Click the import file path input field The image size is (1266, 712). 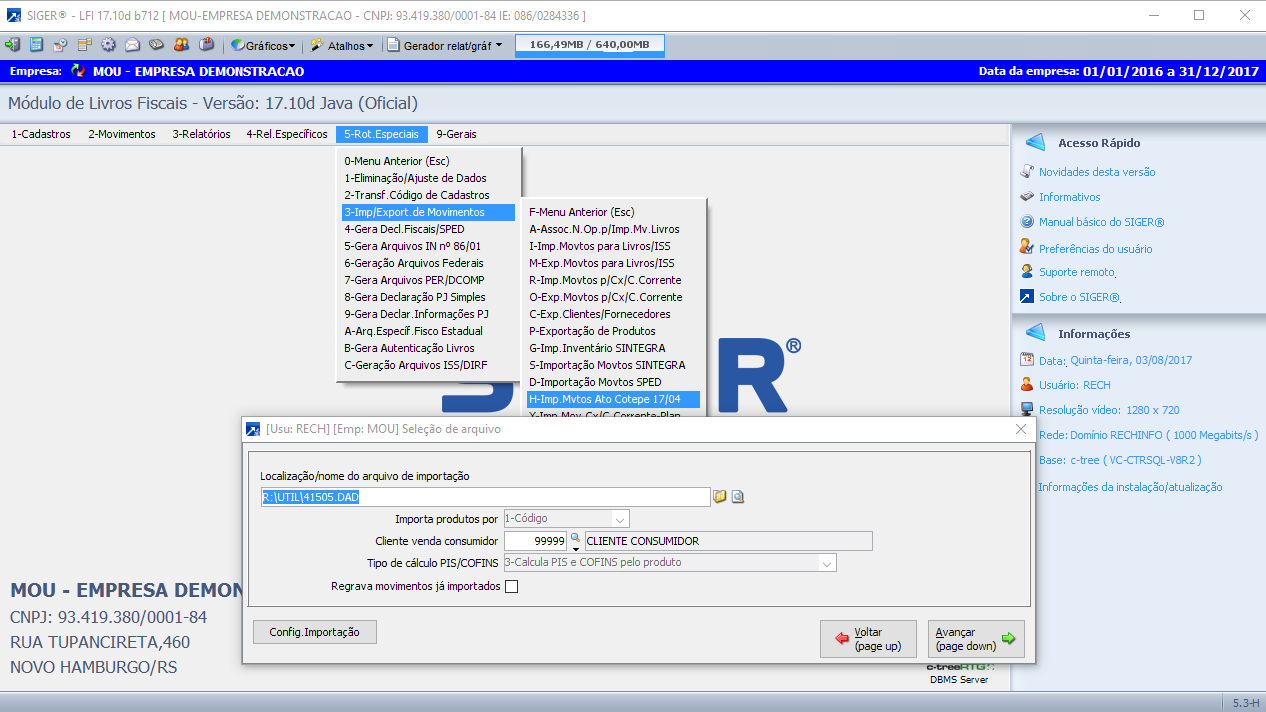coord(485,497)
